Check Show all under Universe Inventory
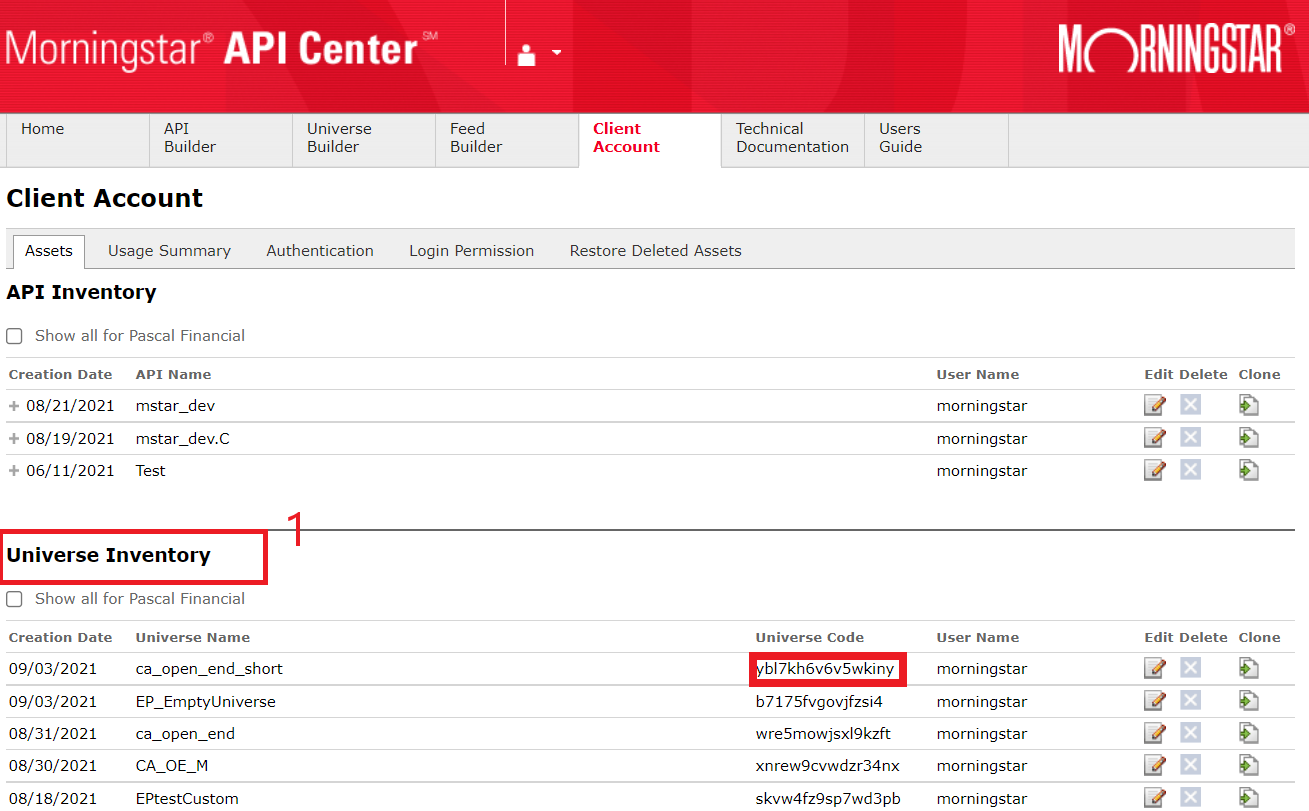This screenshot has width=1309, height=811. [14, 599]
